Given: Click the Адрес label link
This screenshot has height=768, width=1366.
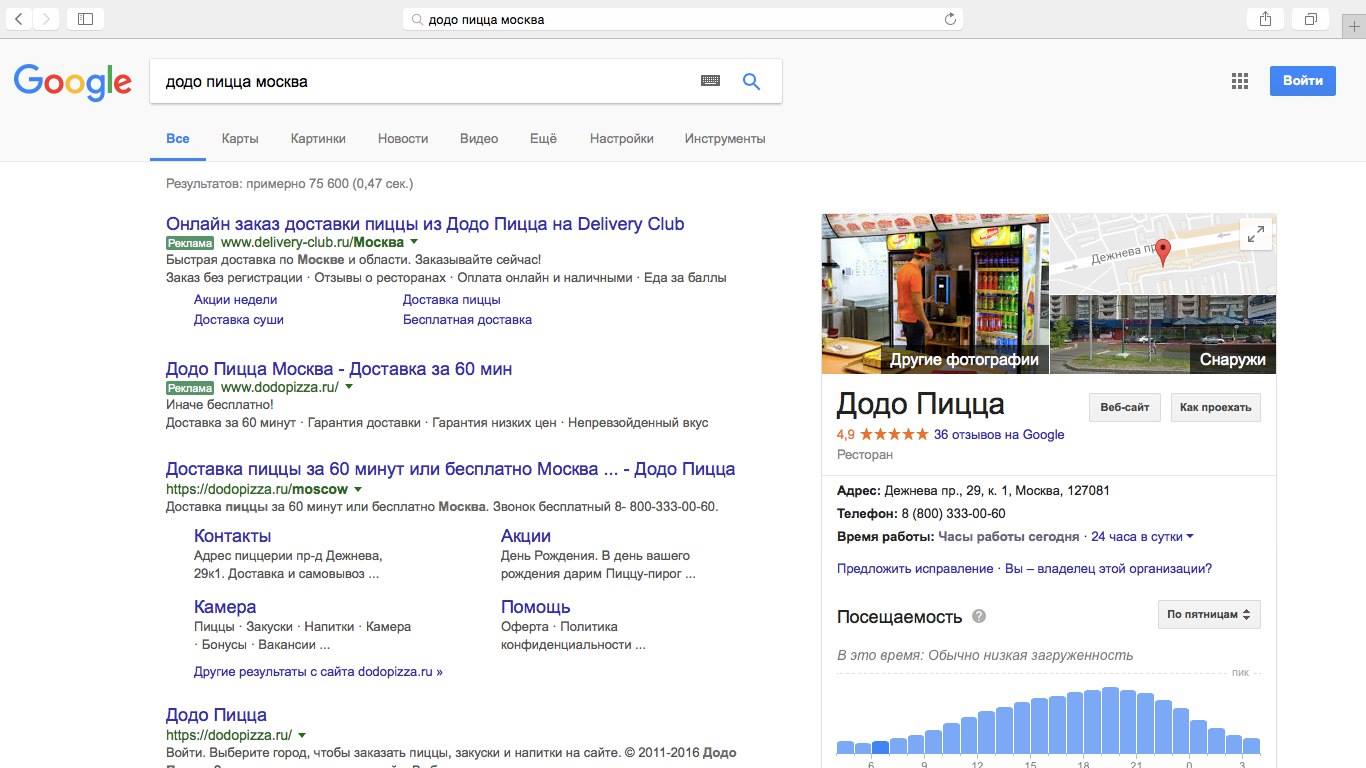Looking at the screenshot, I should coord(859,491).
